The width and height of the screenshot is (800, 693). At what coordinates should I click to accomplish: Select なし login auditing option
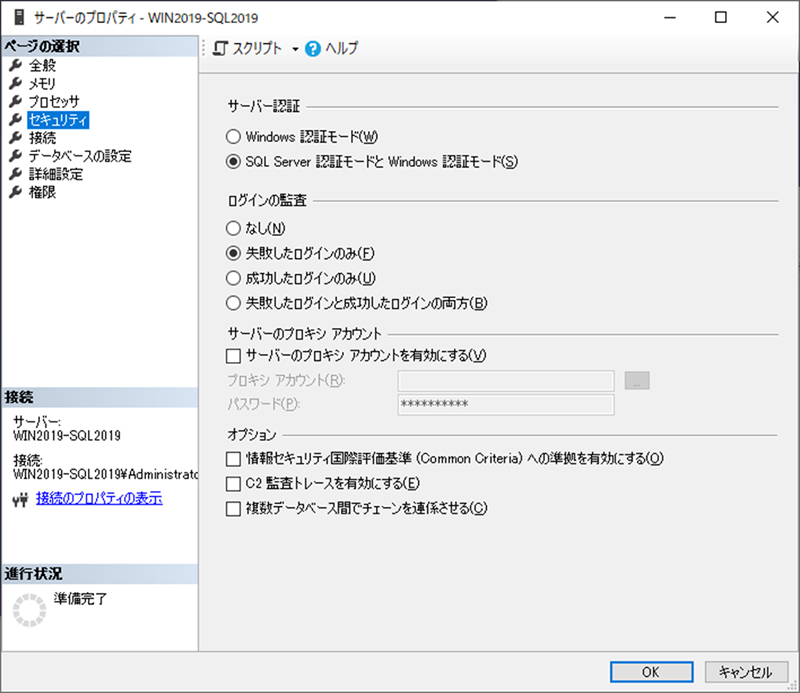coord(233,228)
